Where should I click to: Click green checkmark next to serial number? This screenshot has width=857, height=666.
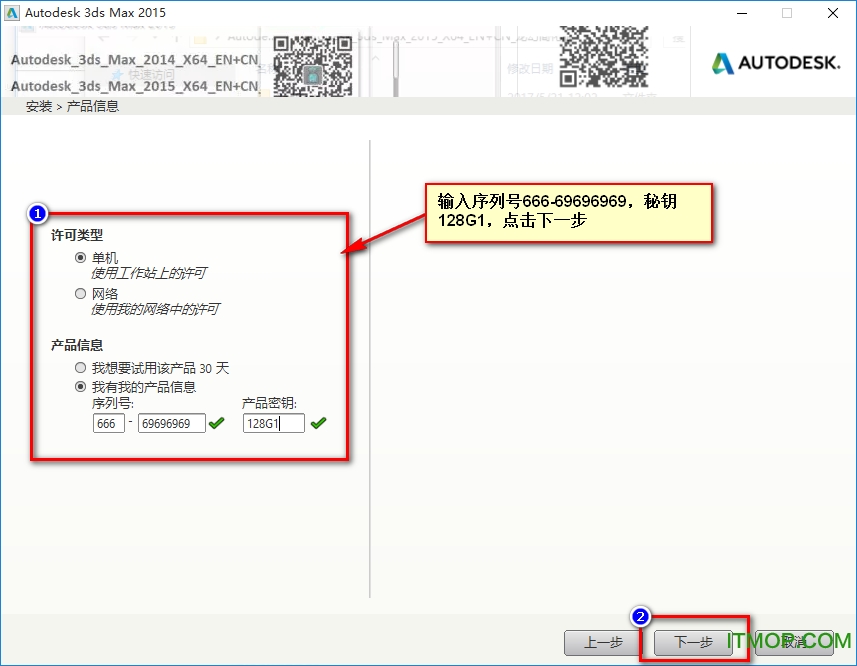click(216, 423)
